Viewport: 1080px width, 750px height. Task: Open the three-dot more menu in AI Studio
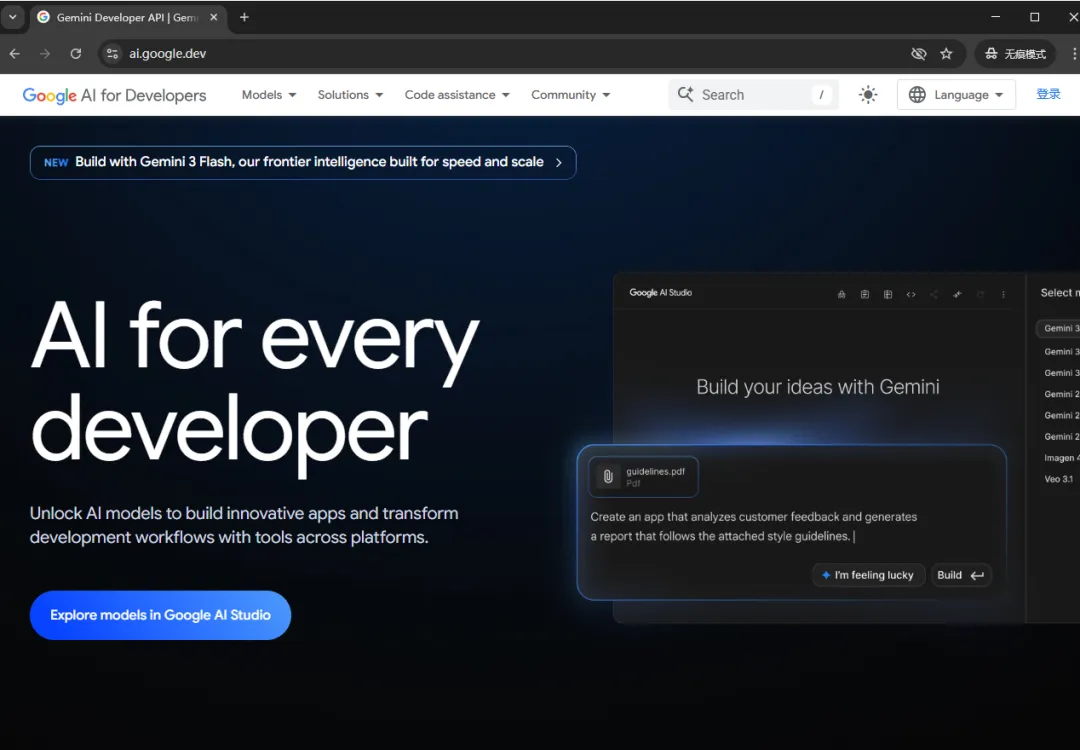coord(1003,294)
